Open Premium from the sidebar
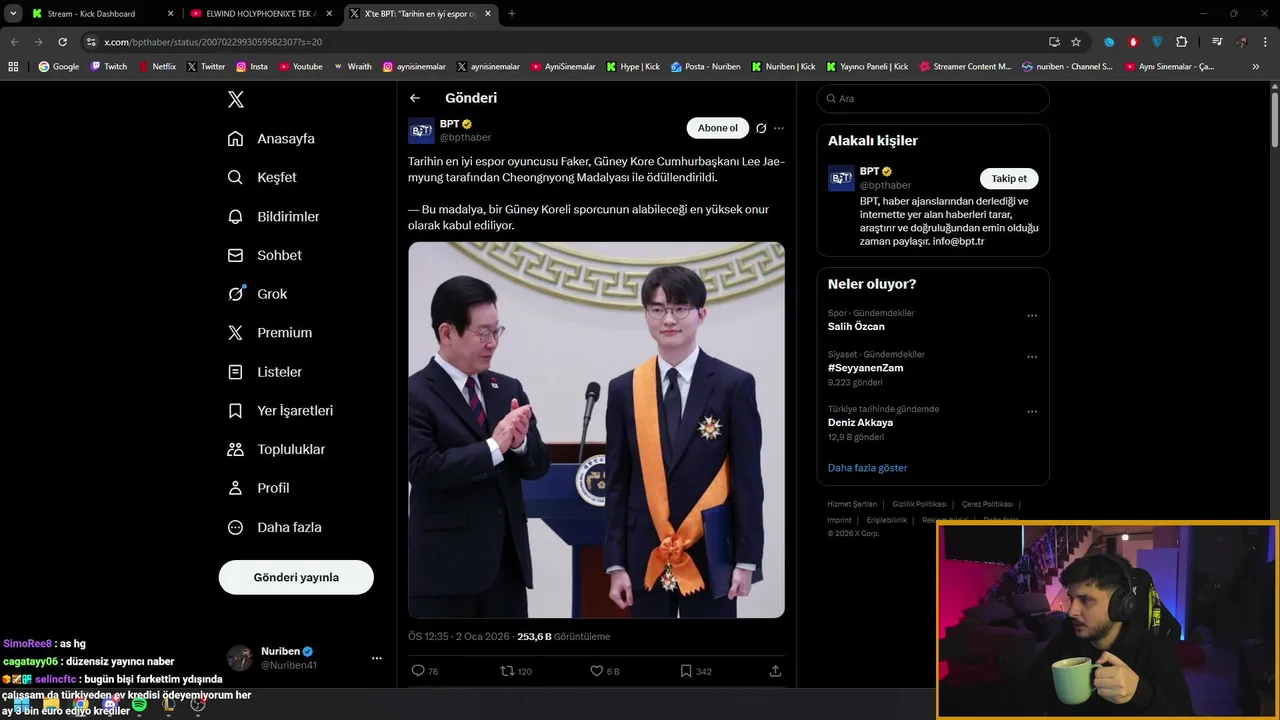The width and height of the screenshot is (1280, 720). click(270, 333)
